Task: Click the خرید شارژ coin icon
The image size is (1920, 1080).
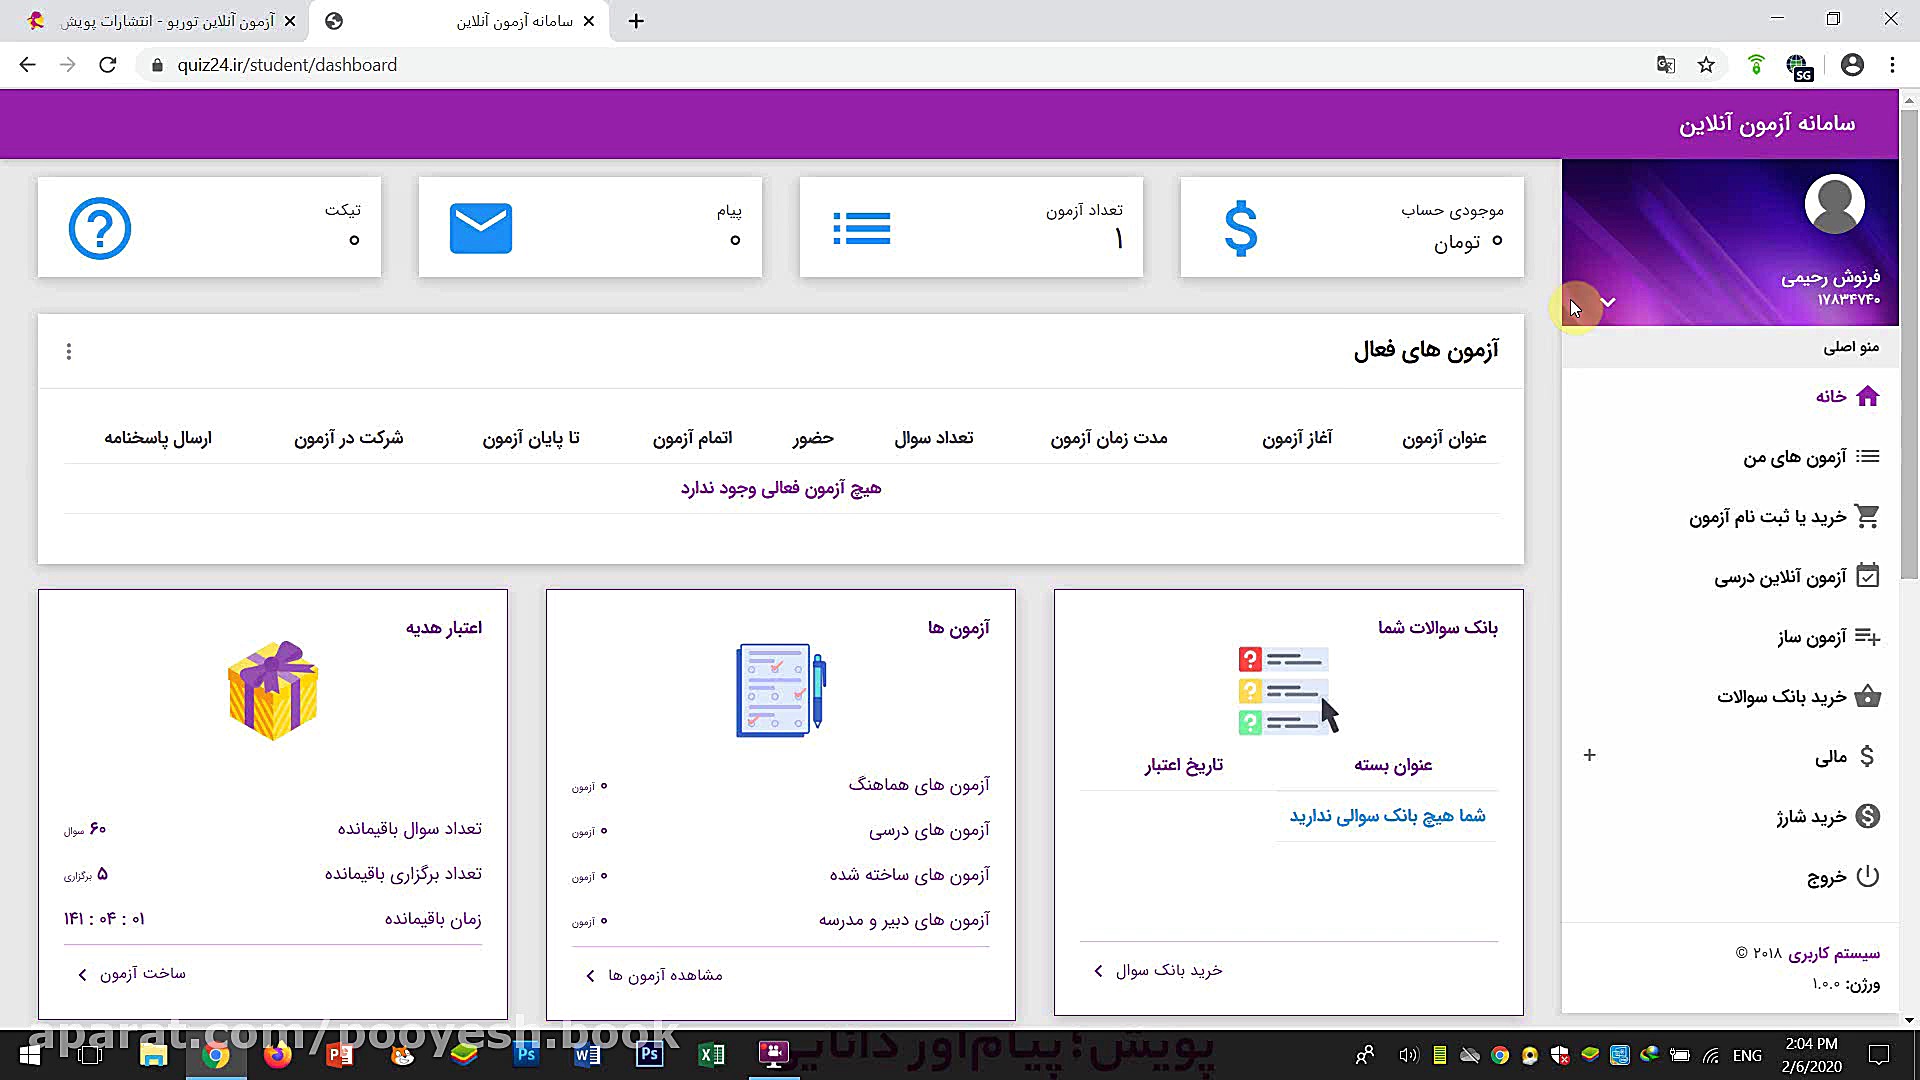Action: click(1866, 816)
